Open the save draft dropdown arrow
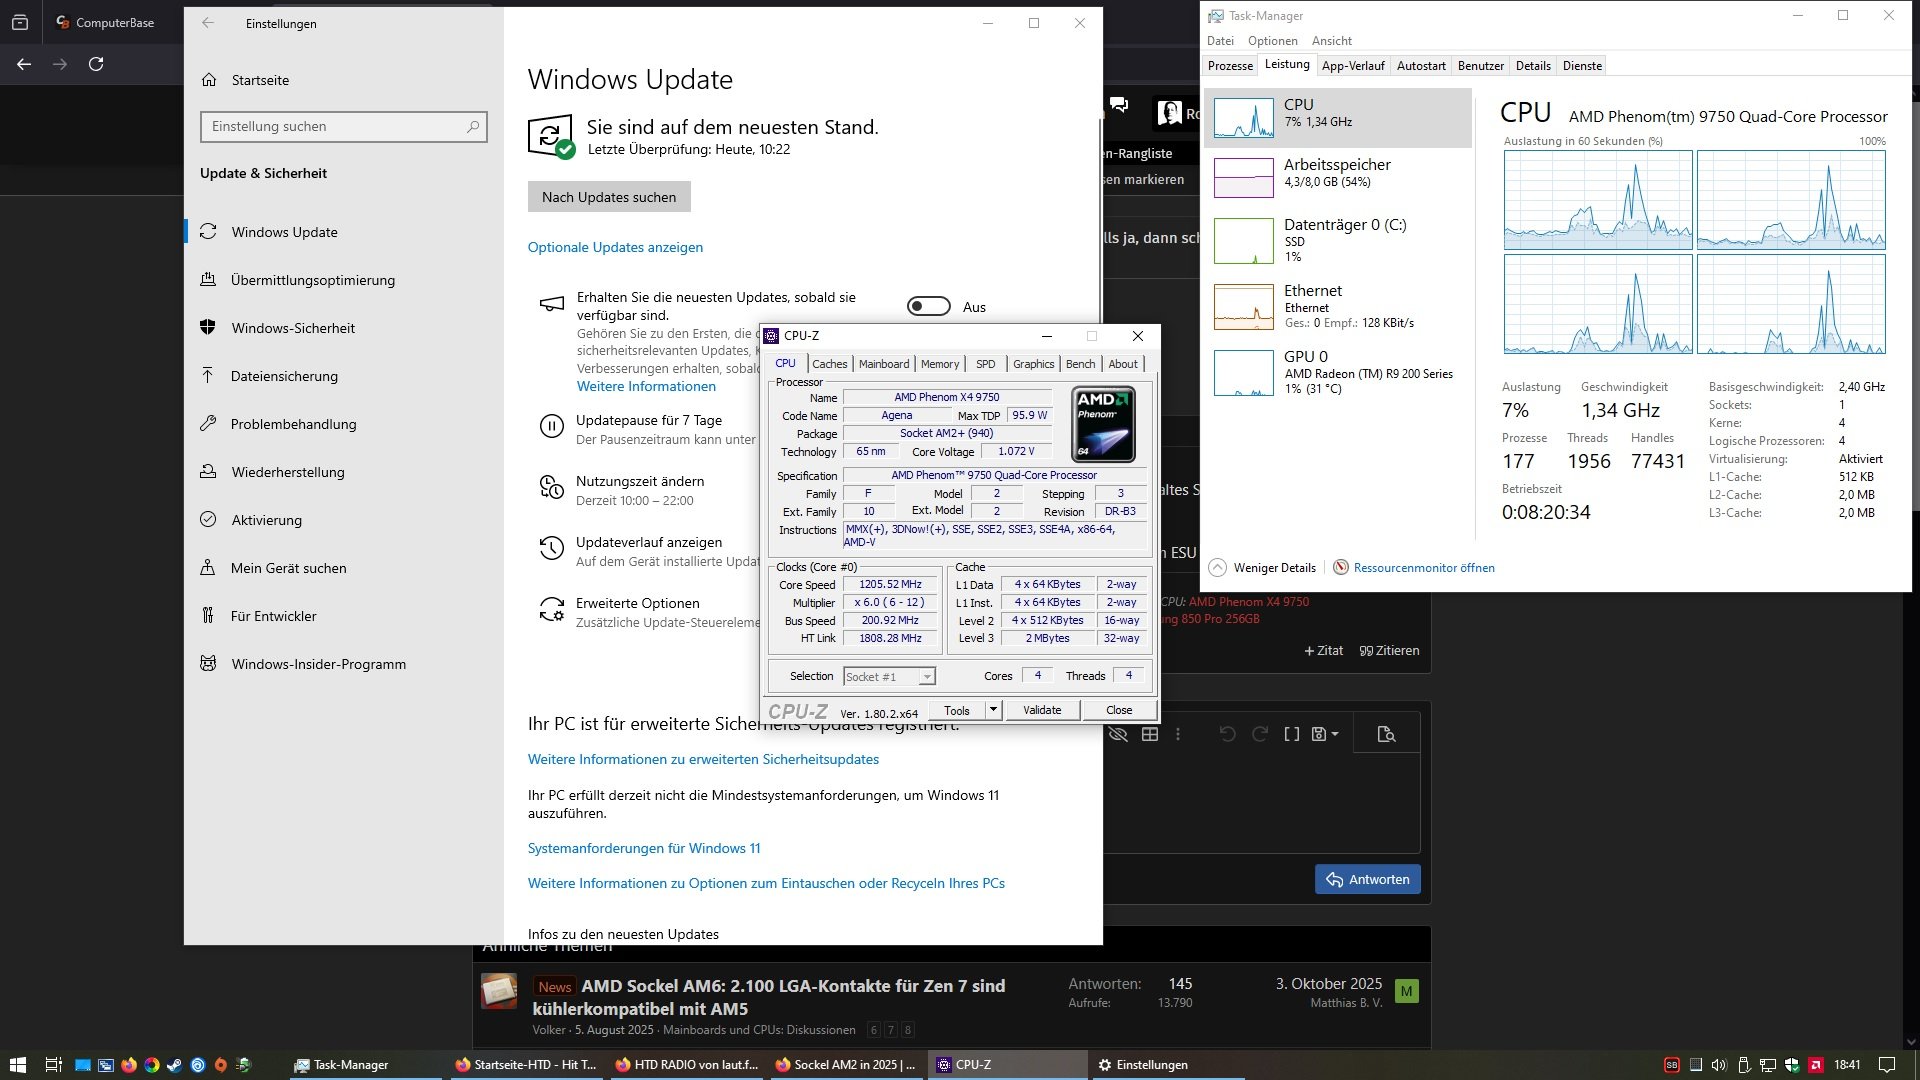This screenshot has height=1080, width=1920. tap(1335, 734)
